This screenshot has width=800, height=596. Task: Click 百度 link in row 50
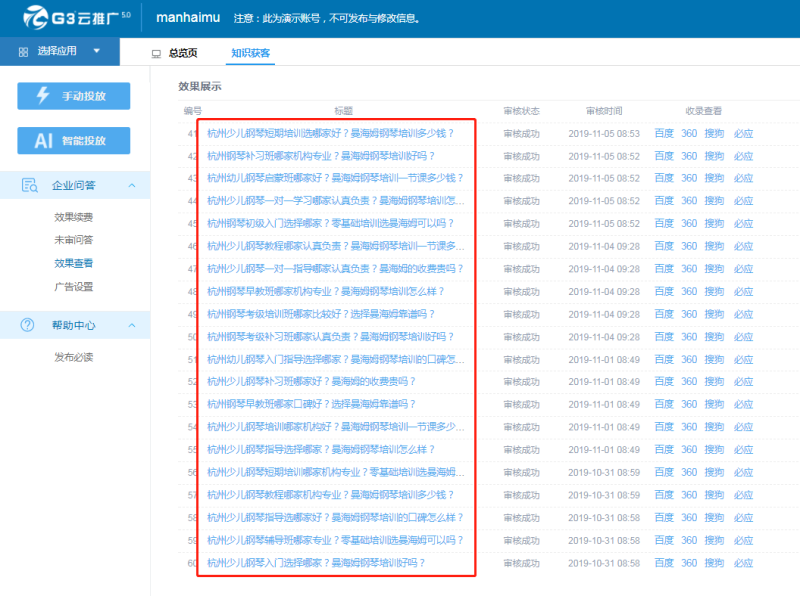click(664, 337)
